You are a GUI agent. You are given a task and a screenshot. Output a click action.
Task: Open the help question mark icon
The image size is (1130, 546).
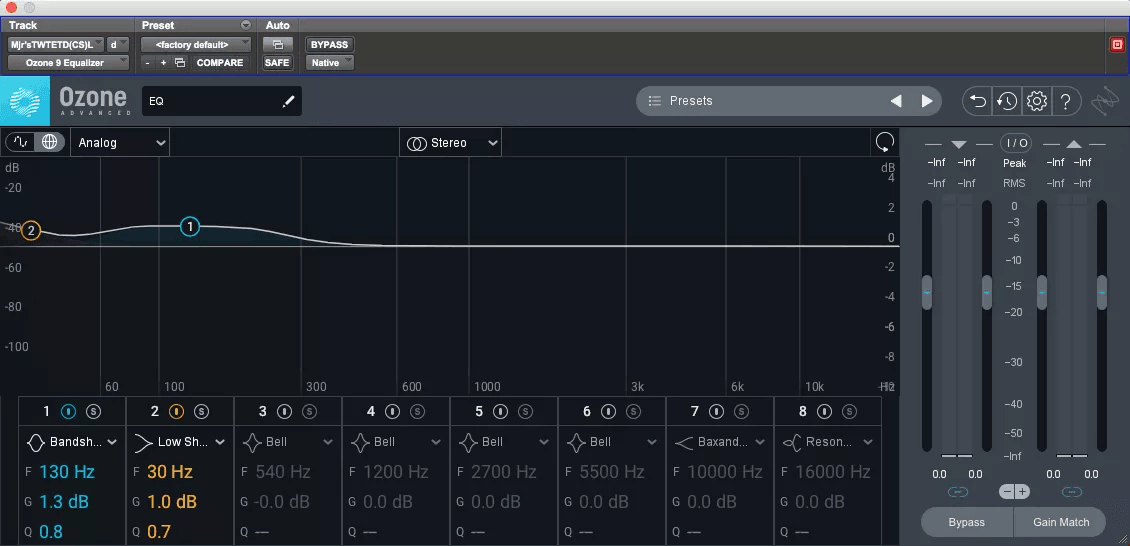(x=1066, y=102)
